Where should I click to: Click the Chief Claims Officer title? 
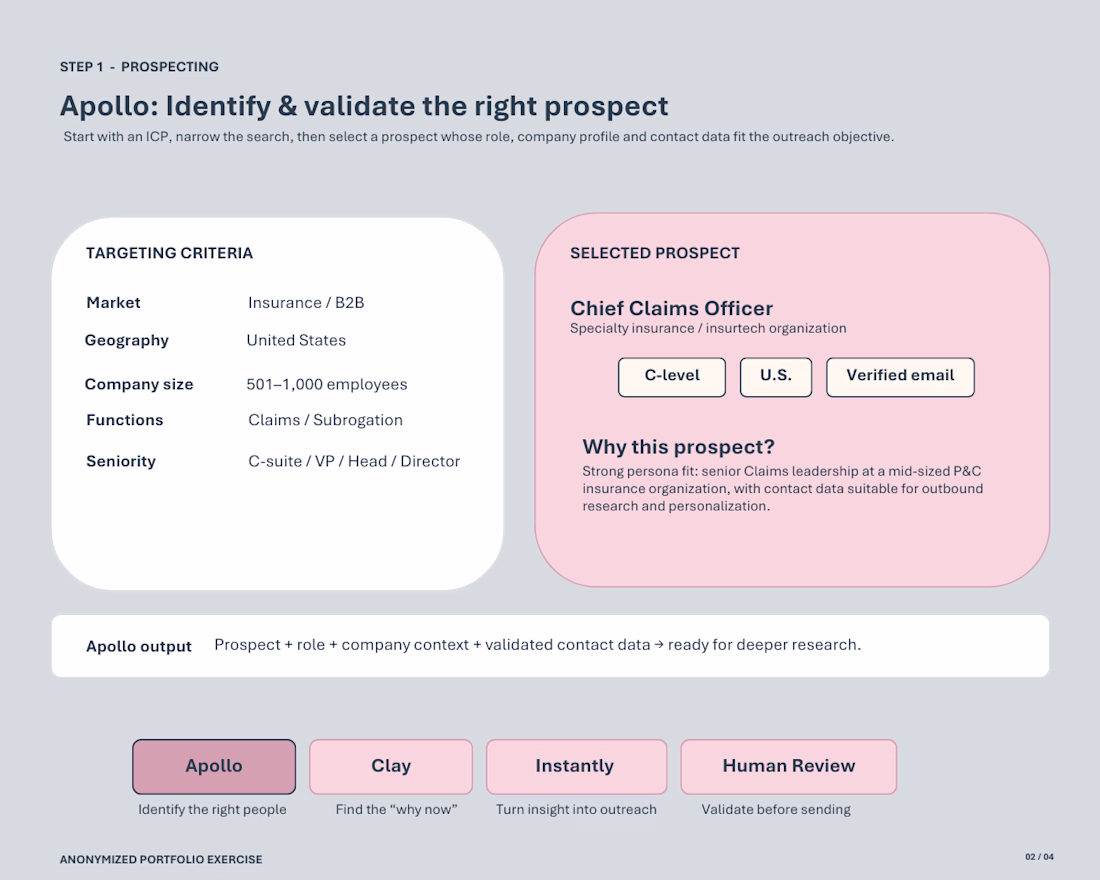click(x=671, y=308)
